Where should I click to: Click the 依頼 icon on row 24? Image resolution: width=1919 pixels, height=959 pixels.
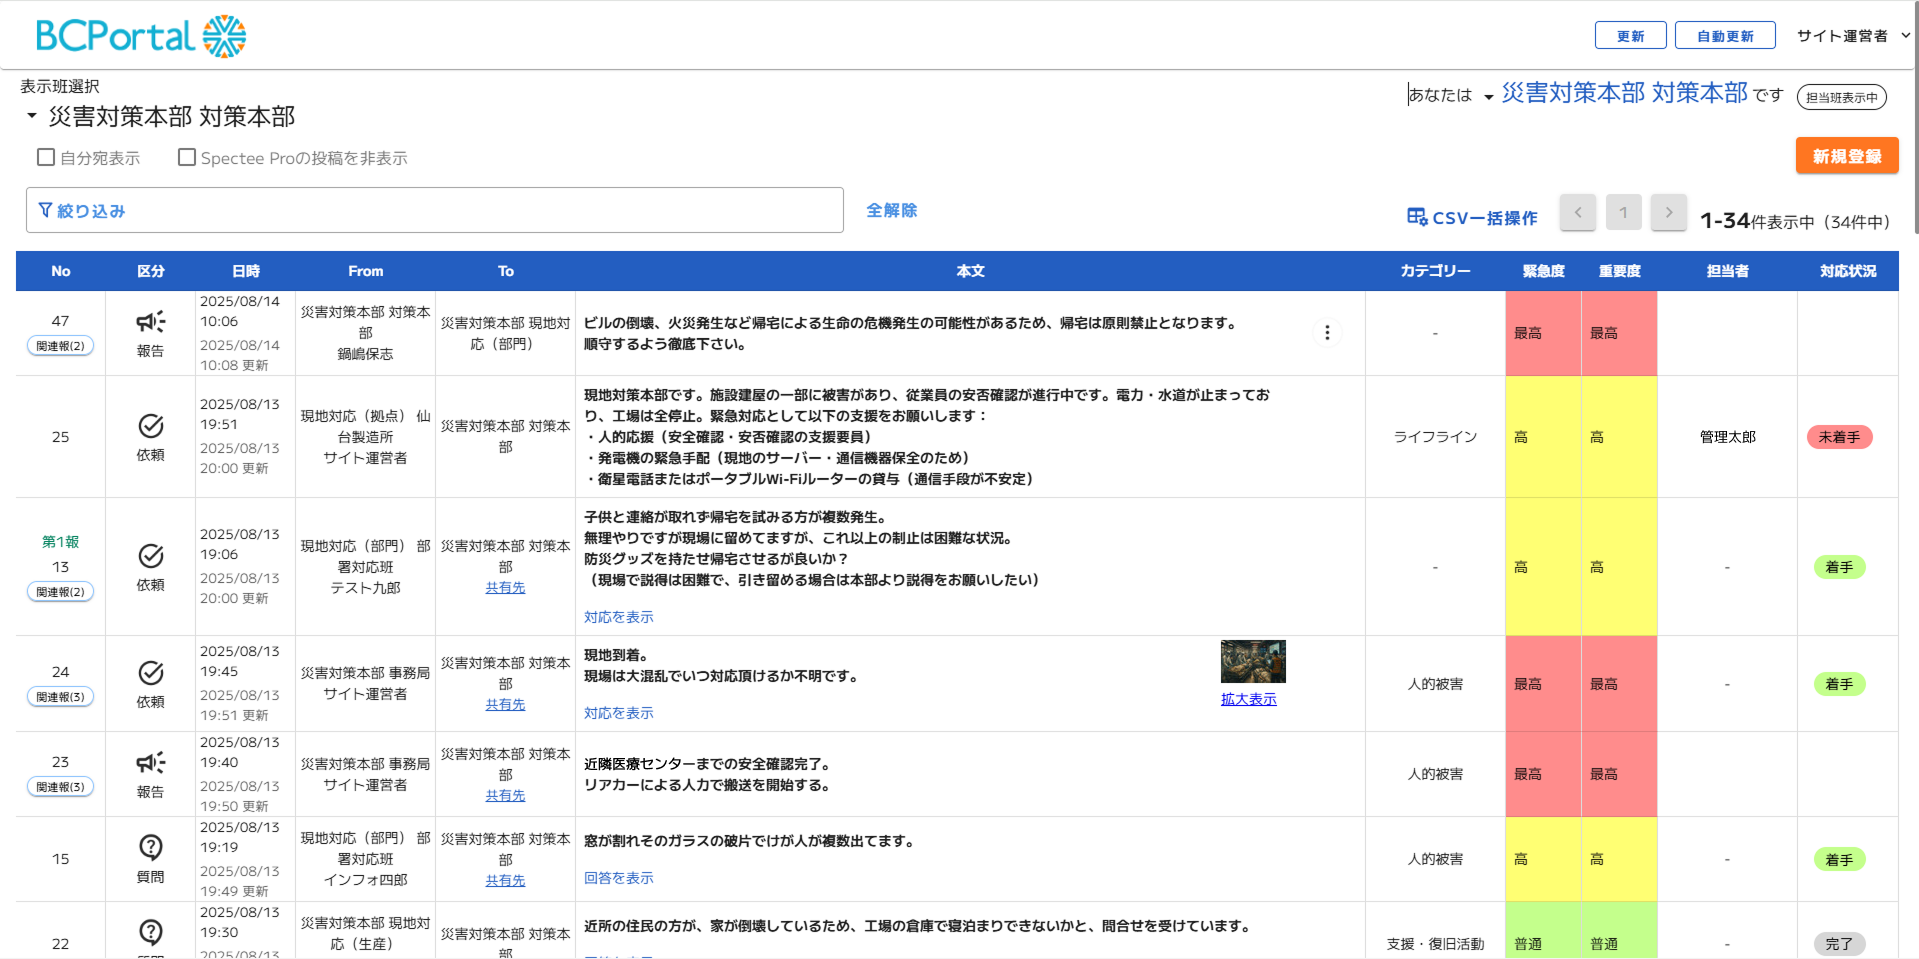coord(150,671)
